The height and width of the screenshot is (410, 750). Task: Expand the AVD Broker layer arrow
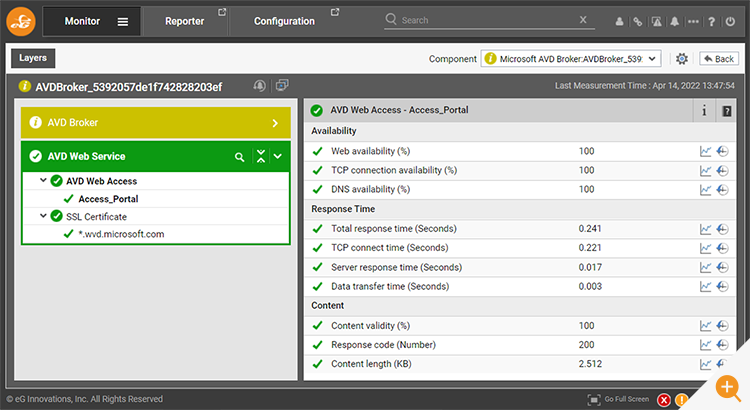[x=275, y=123]
